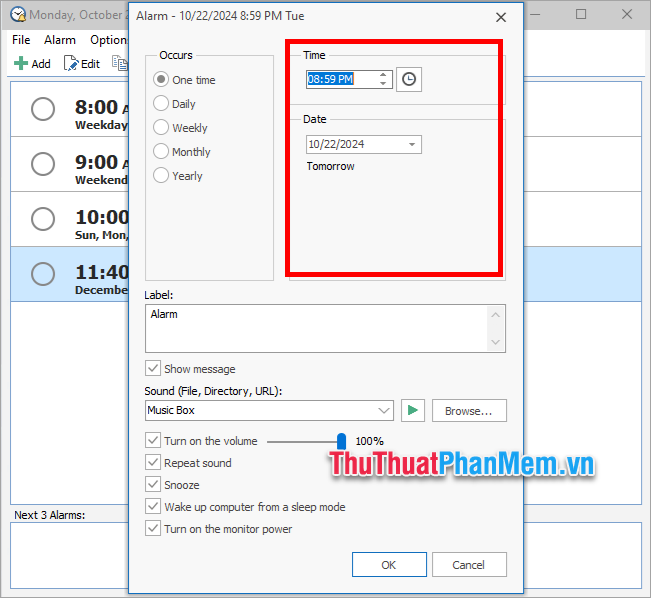The width and height of the screenshot is (651, 598).
Task: Select the 8:00 Weekdays alarm row
Action: 70,109
